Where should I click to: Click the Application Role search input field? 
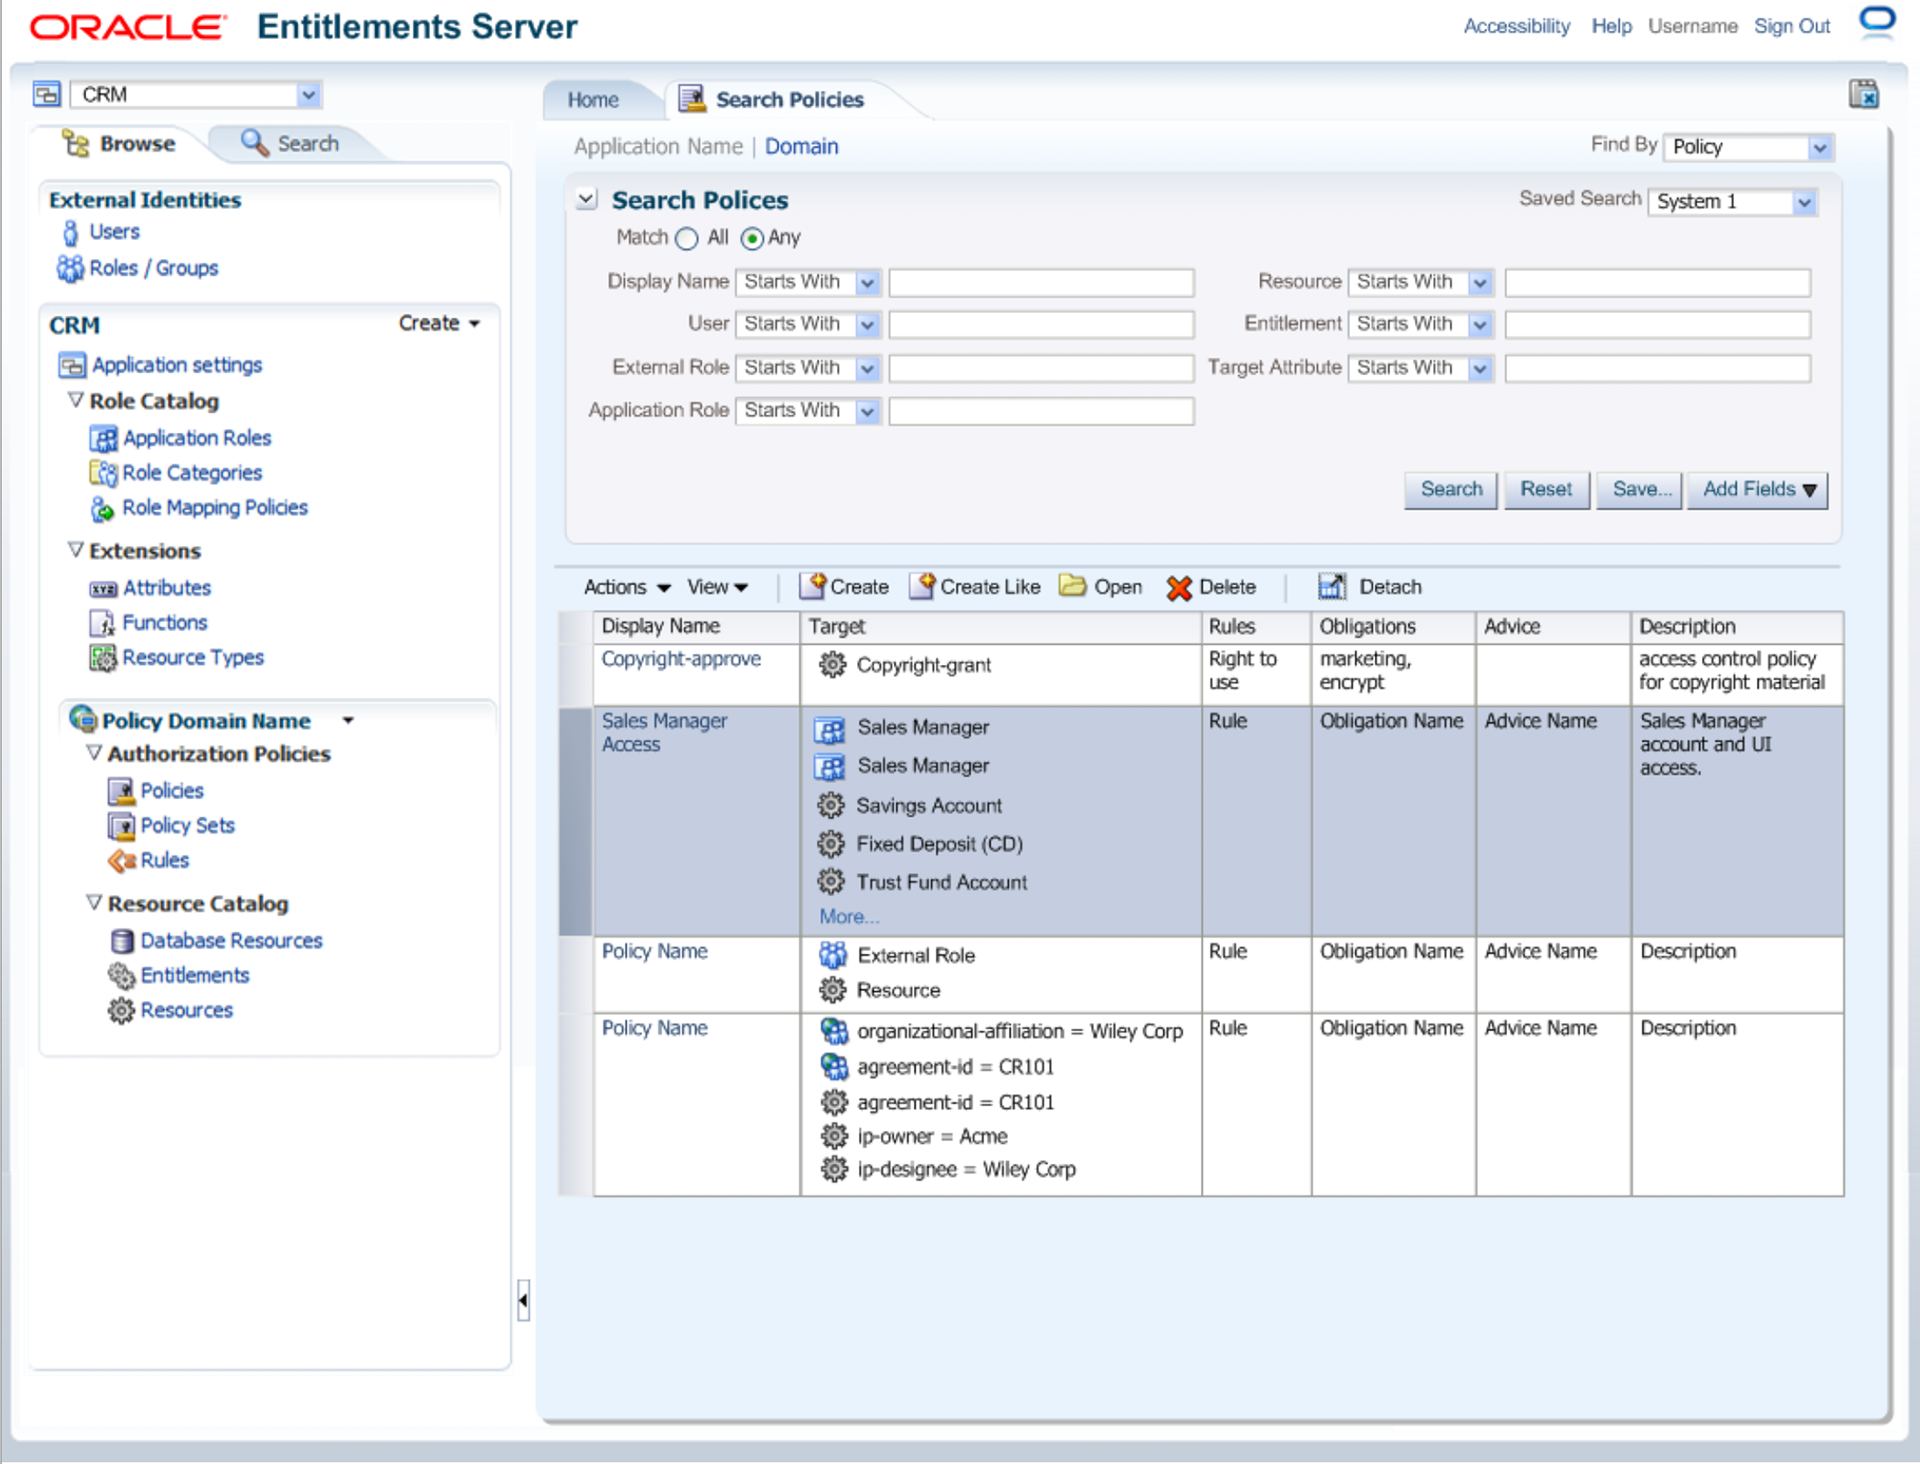coord(1041,411)
